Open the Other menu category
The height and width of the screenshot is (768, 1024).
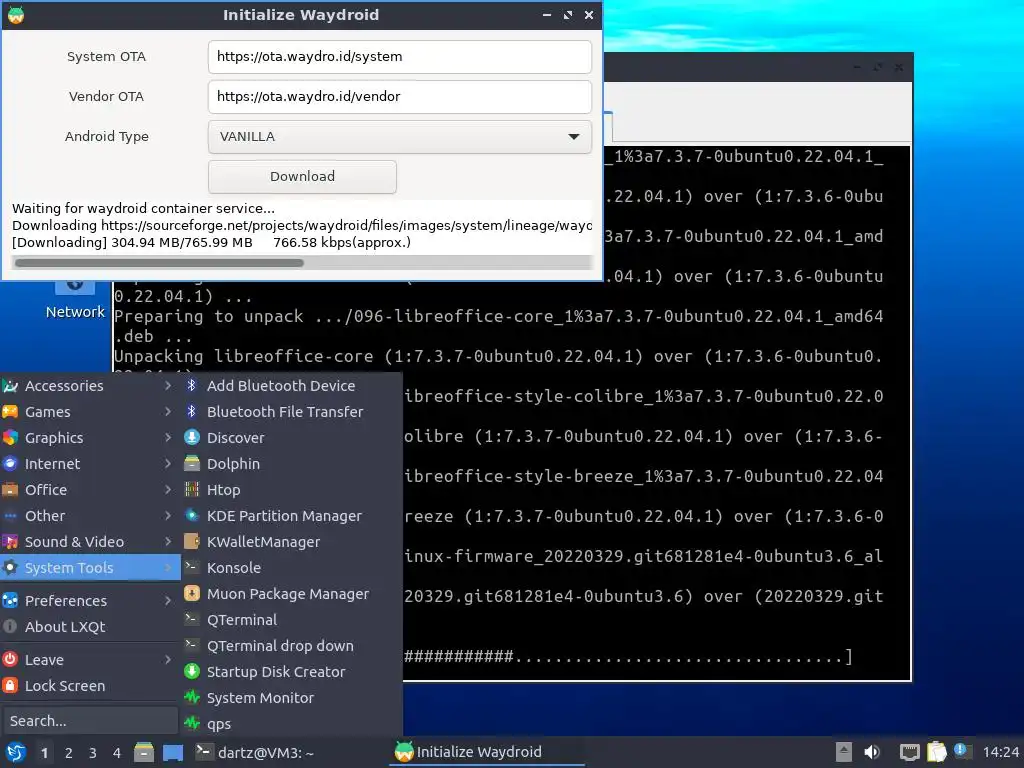click(x=89, y=516)
